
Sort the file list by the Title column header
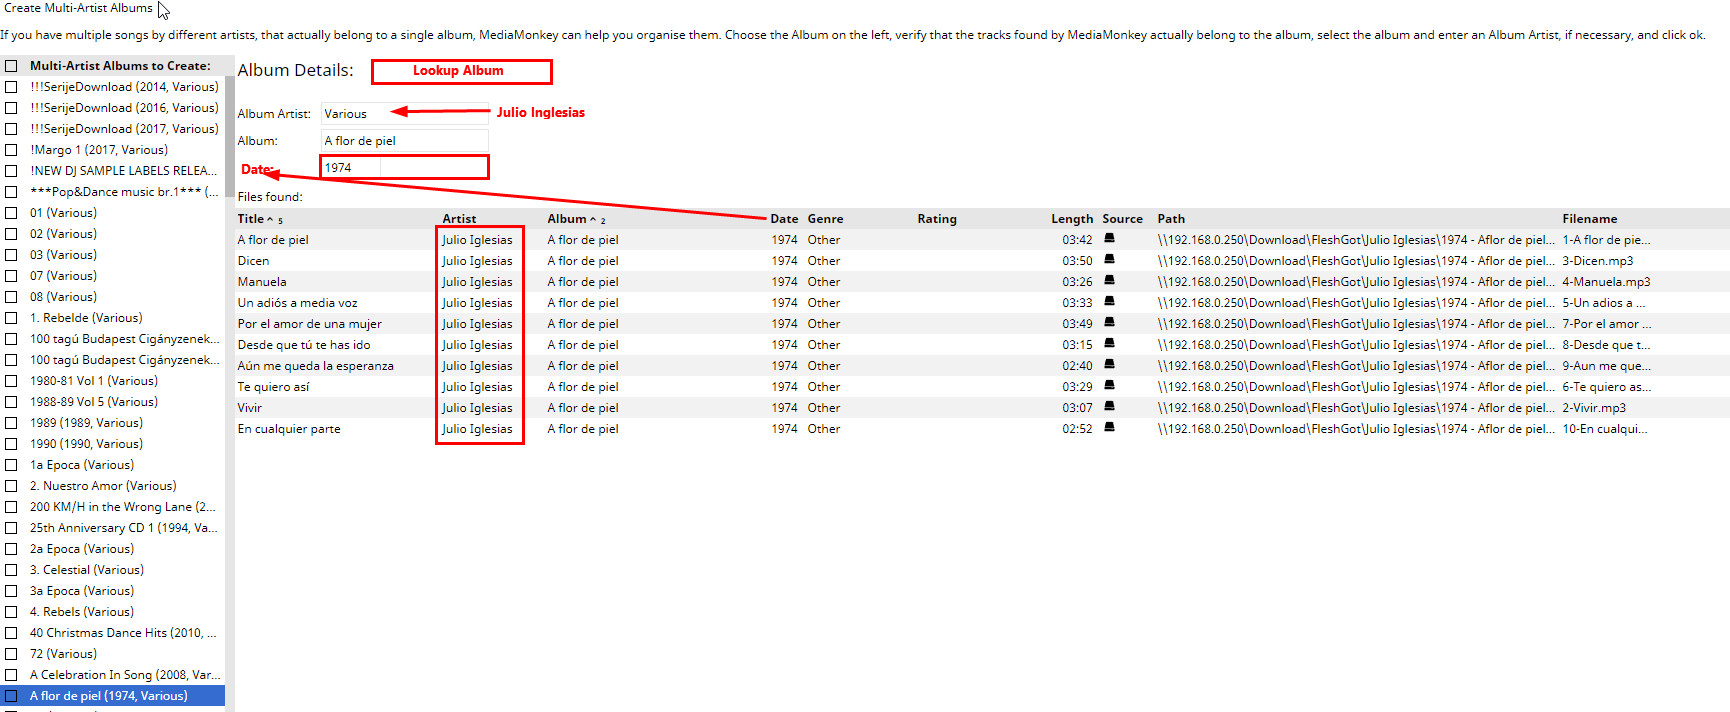[251, 219]
